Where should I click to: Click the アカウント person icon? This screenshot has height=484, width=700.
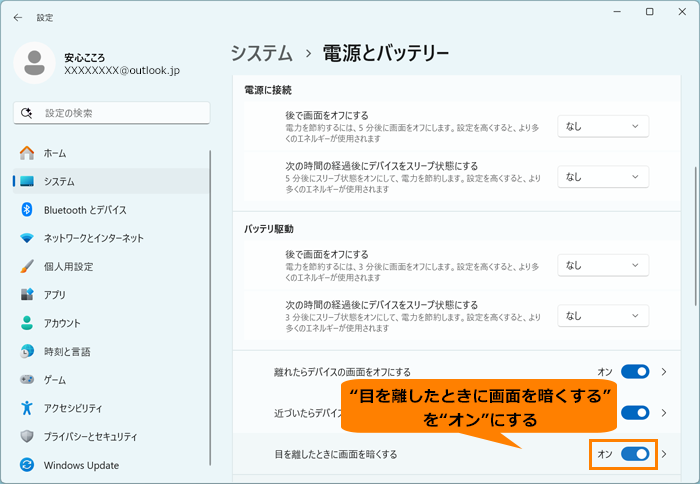[x=27, y=323]
